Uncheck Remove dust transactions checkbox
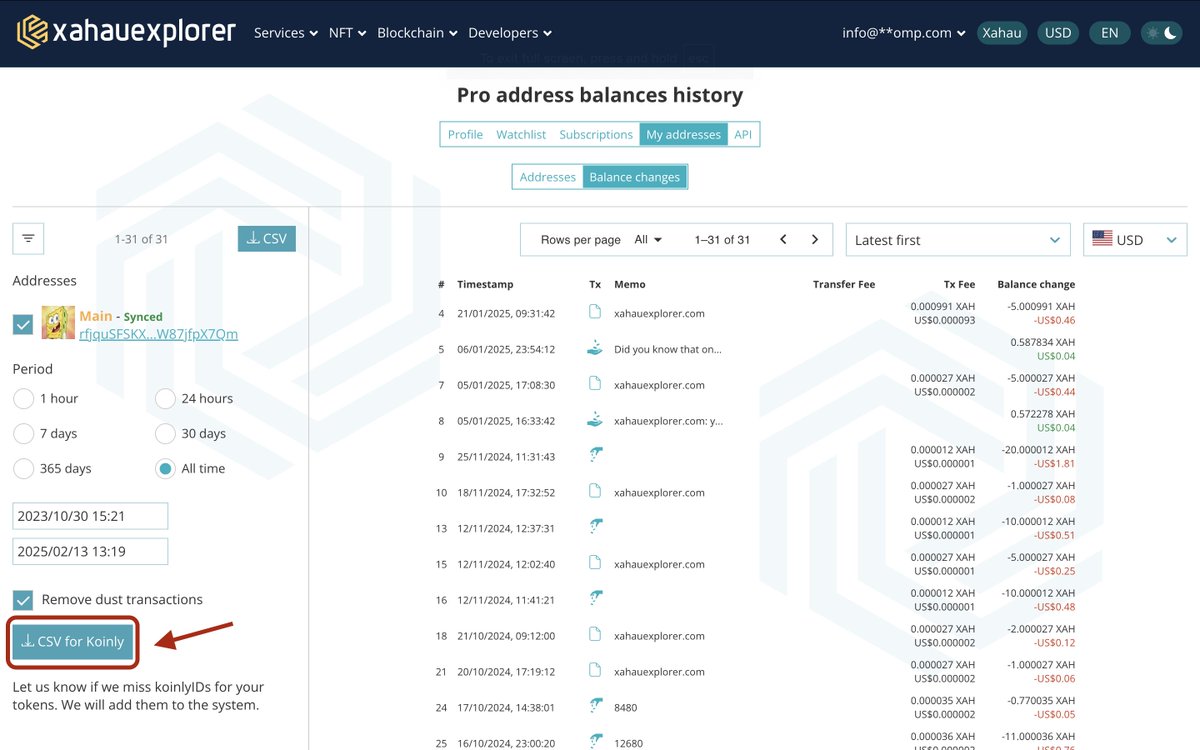The image size is (1200, 750). pos(23,599)
